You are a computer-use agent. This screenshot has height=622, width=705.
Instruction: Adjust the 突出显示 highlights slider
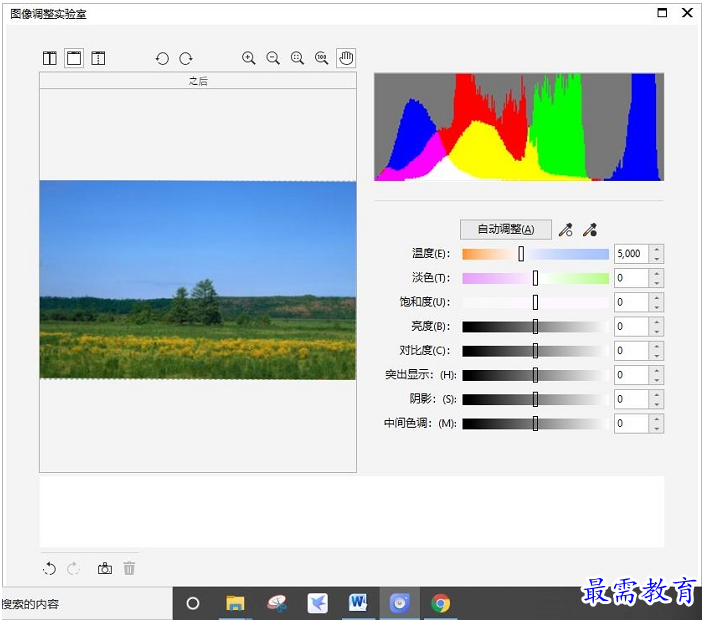(535, 375)
